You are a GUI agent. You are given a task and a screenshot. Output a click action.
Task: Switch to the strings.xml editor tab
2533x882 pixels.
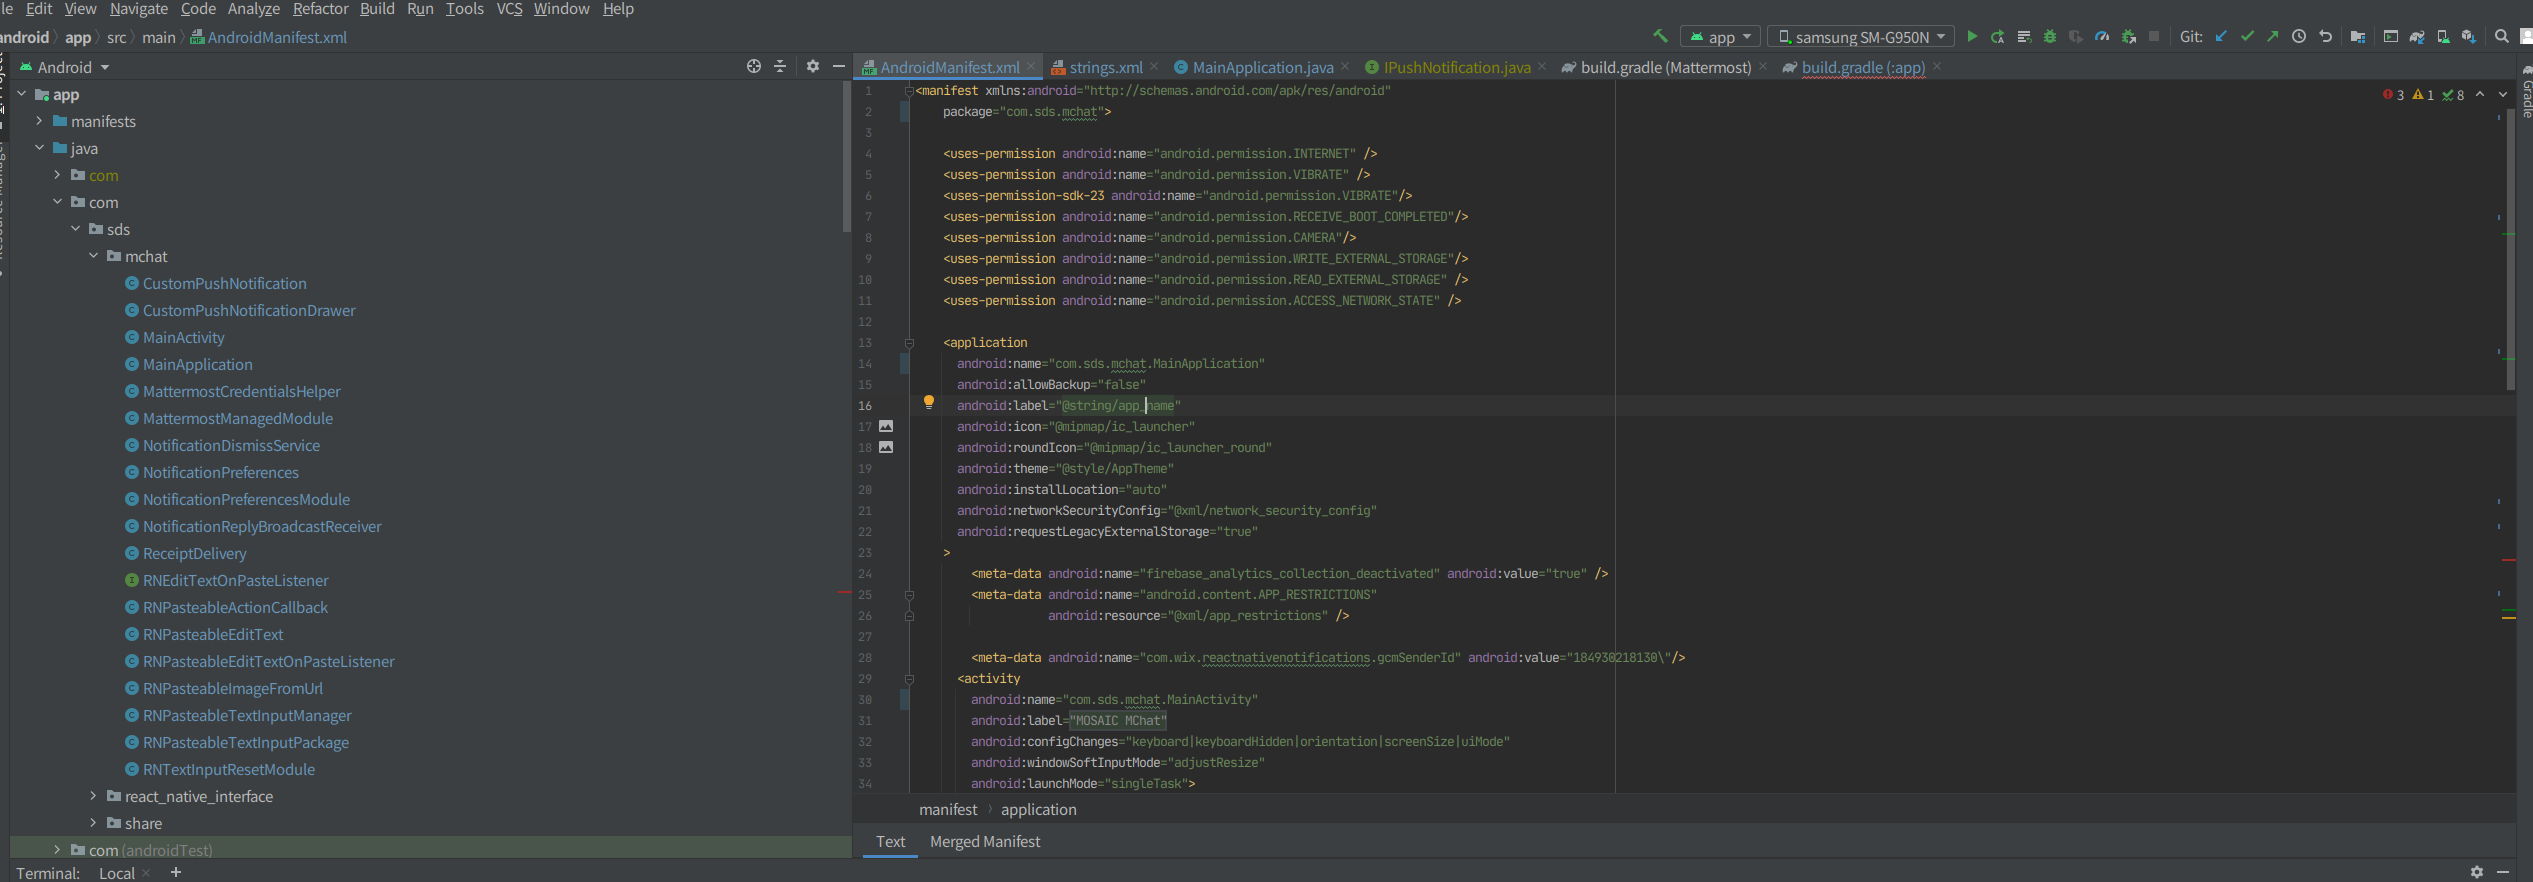[x=1105, y=67]
